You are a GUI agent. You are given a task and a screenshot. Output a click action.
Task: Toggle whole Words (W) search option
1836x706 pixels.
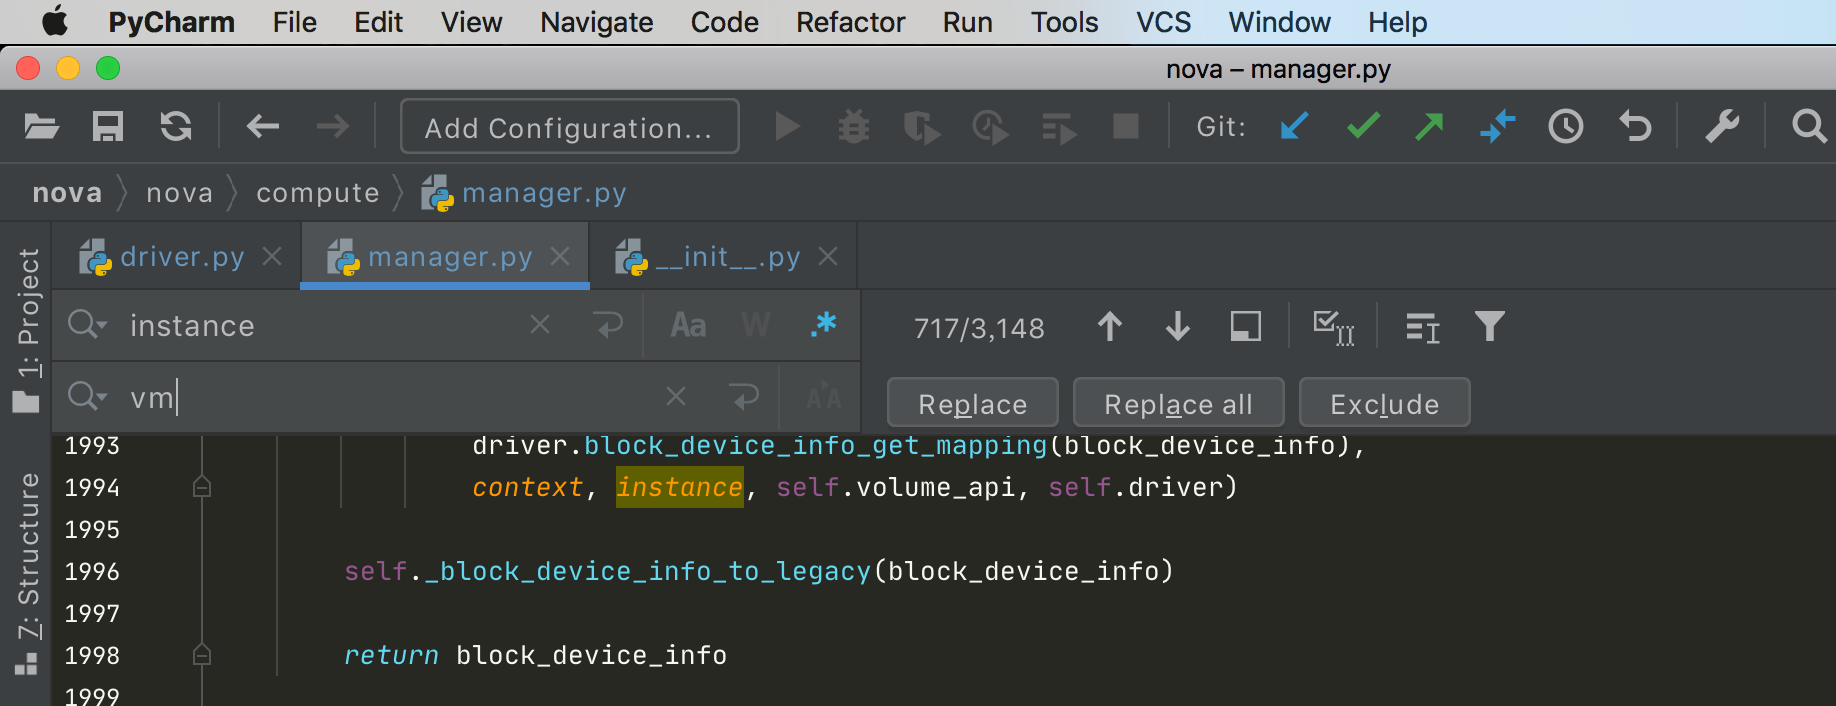click(x=756, y=326)
